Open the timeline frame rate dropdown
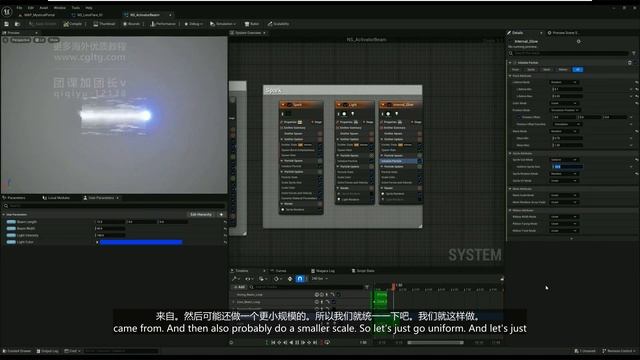The height and width of the screenshot is (360, 640). pyautogui.click(x=320, y=279)
